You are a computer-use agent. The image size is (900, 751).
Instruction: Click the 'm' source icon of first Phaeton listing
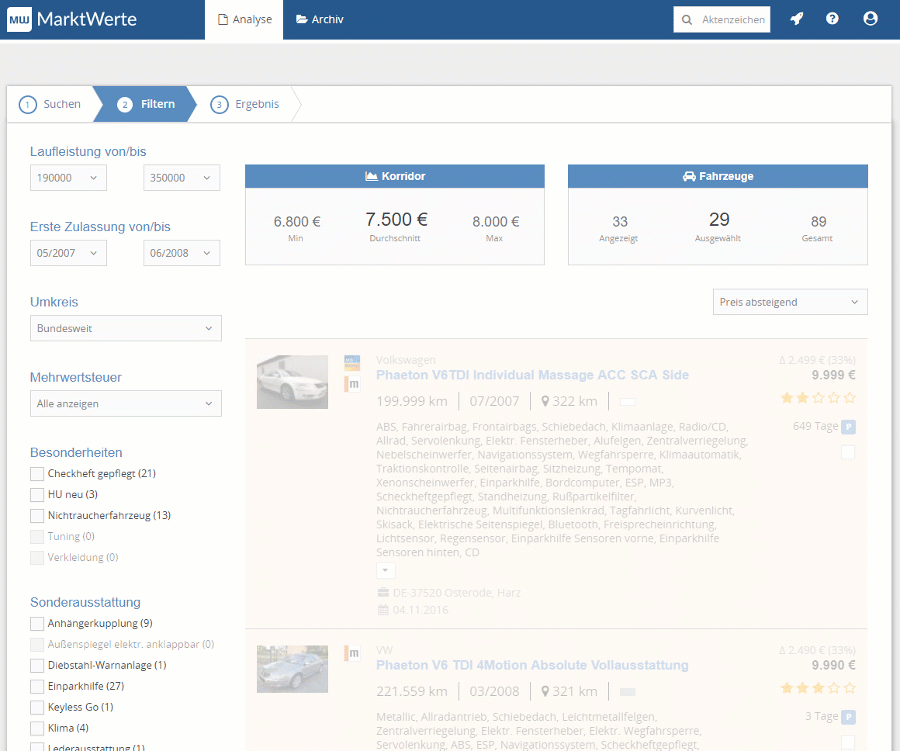pyautogui.click(x=352, y=384)
